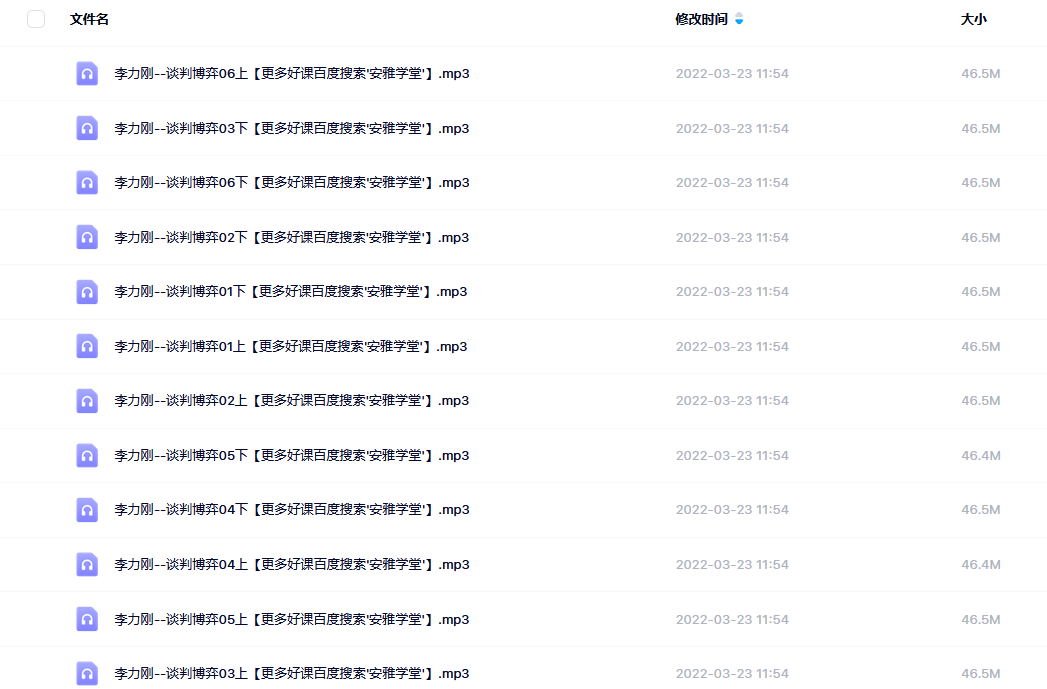Click modified date of 谈判博弈03下 row
The width and height of the screenshot is (1047, 689).
point(732,128)
